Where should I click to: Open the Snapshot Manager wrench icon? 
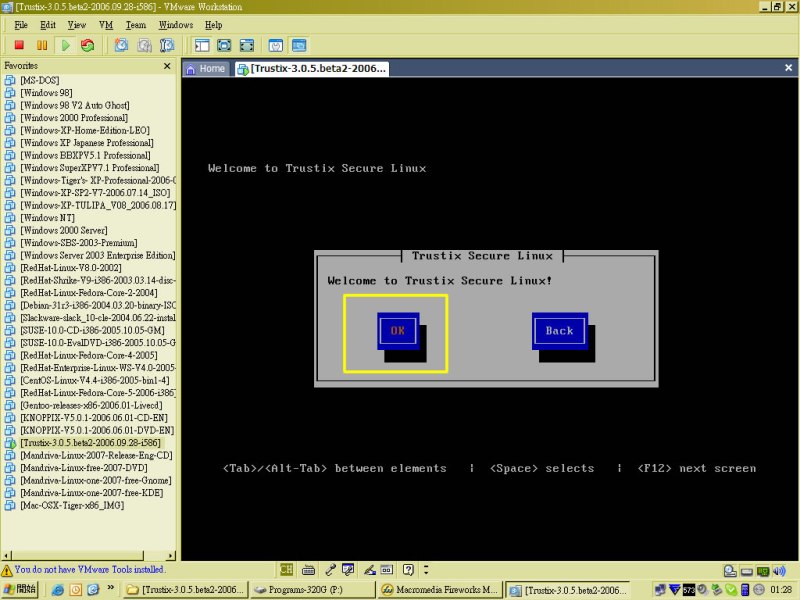pos(167,45)
